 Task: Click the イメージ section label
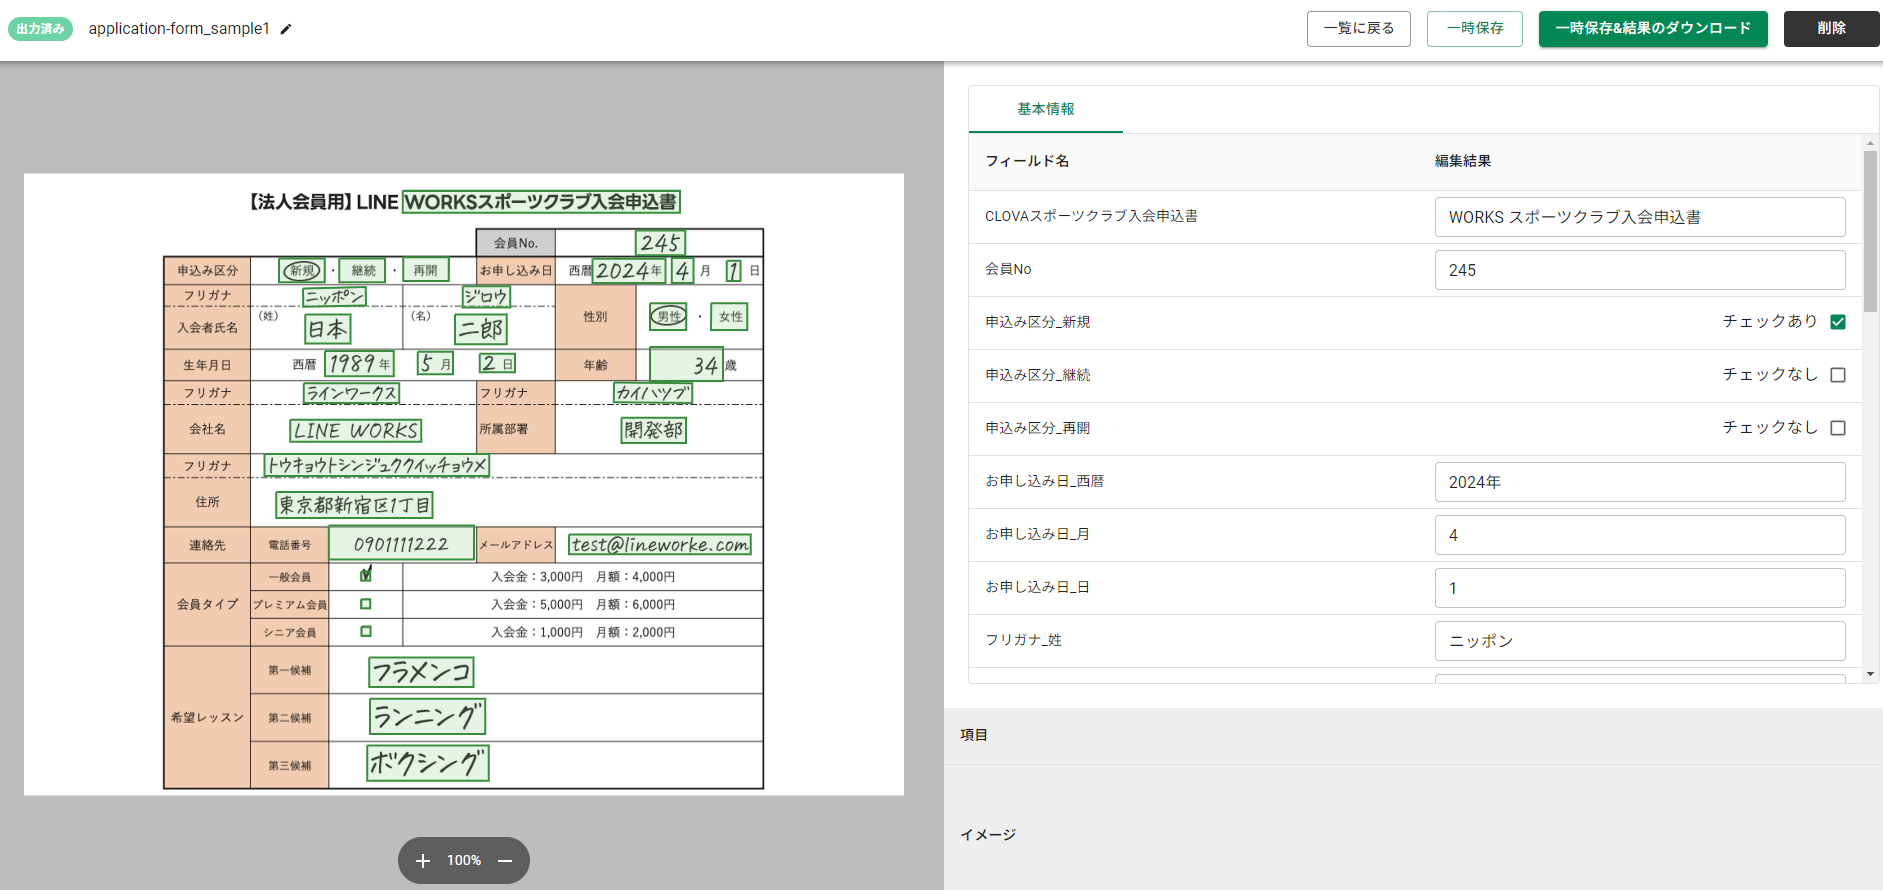[x=988, y=835]
